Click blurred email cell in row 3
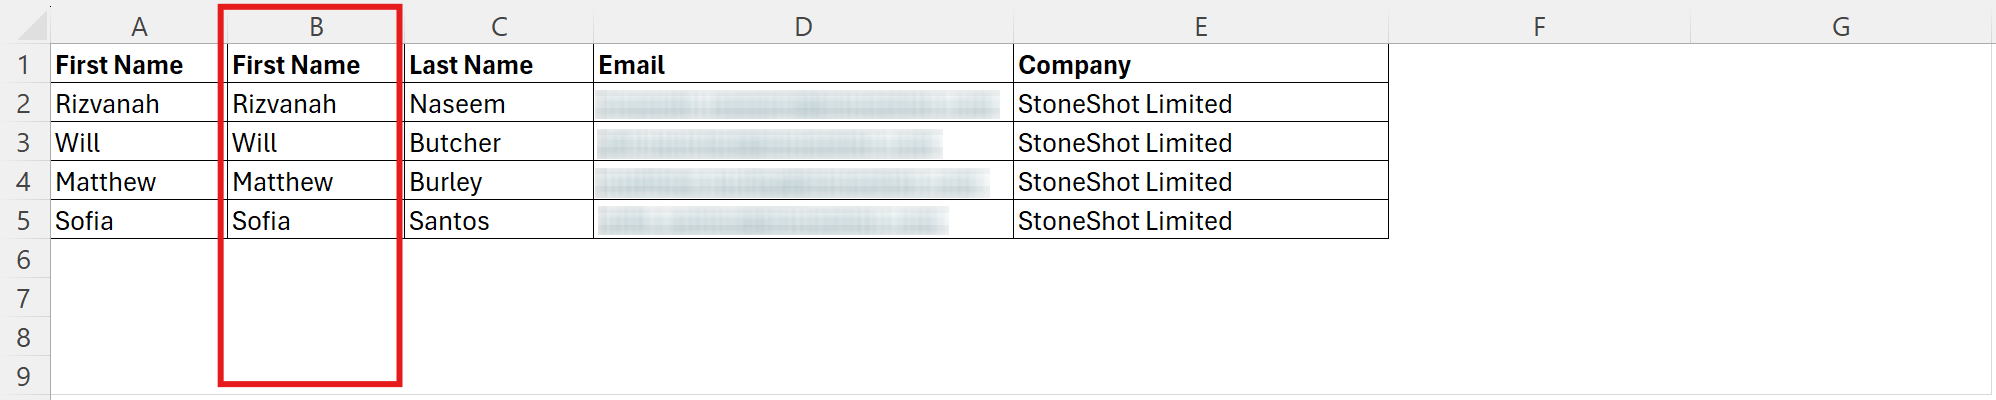Screen dimensions: 1996x400 (x=803, y=142)
